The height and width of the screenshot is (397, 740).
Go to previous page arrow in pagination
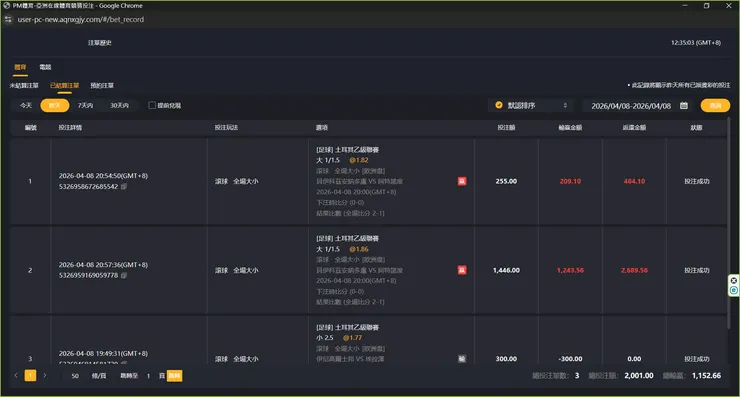(16, 376)
